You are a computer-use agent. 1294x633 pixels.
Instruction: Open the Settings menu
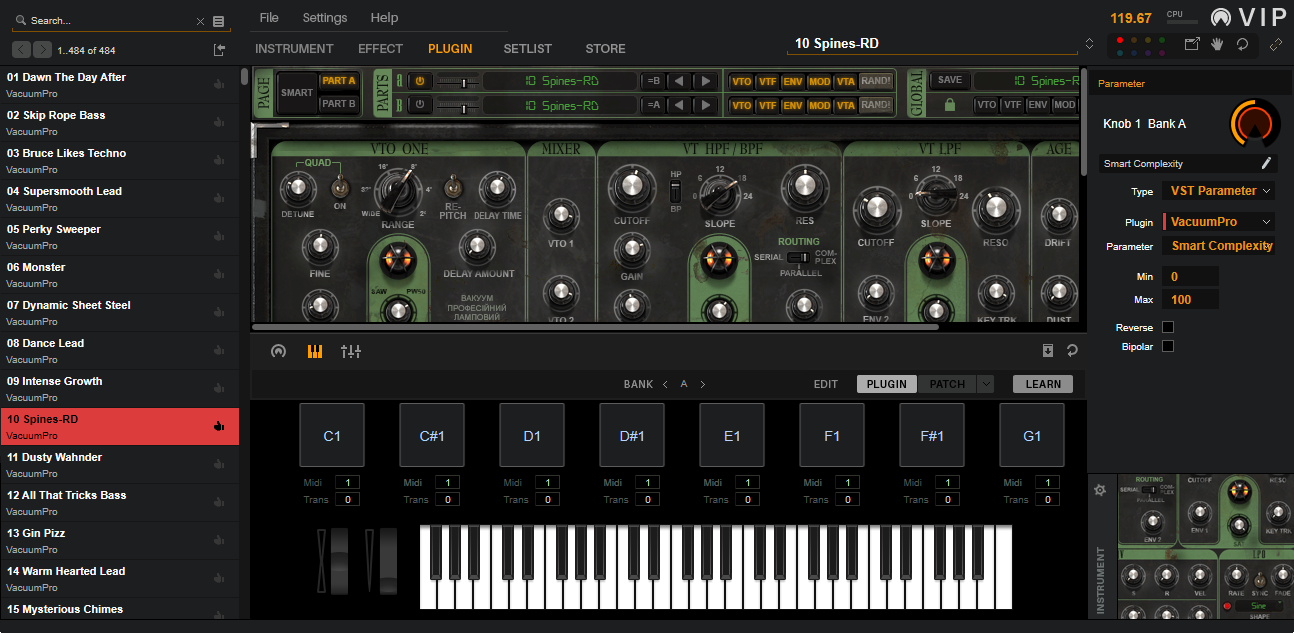click(x=325, y=18)
